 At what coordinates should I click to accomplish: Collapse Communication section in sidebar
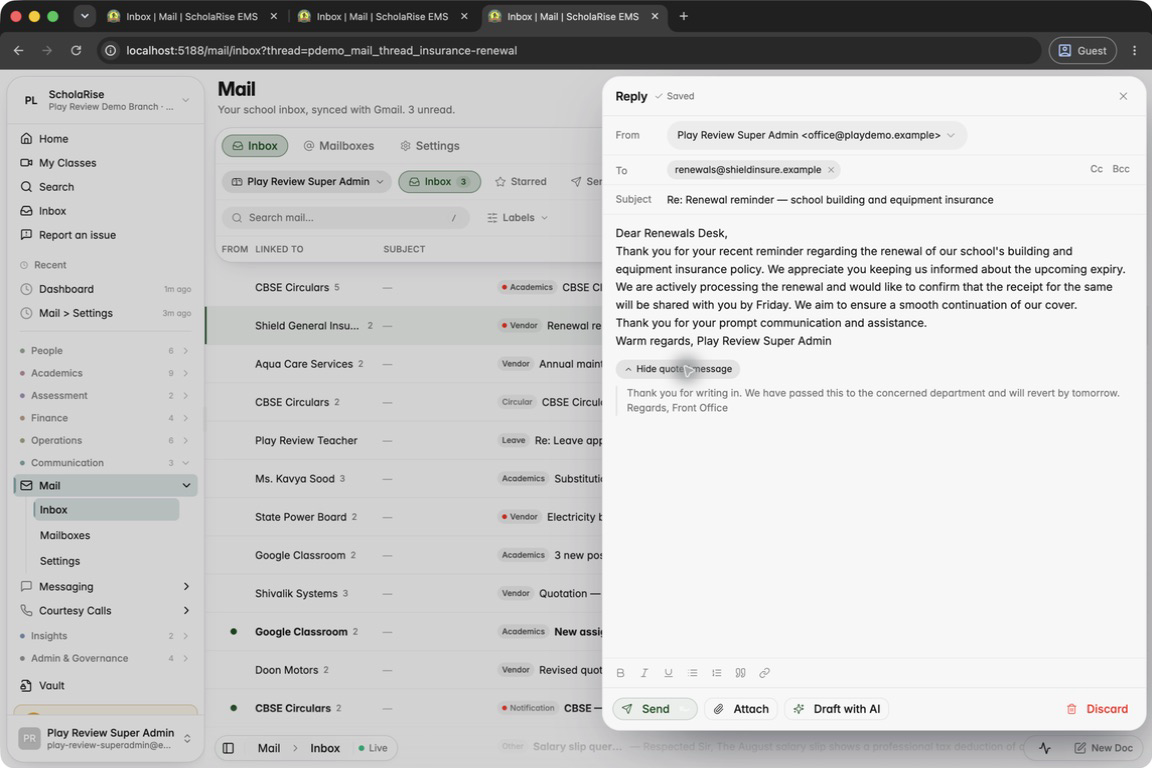105,463
